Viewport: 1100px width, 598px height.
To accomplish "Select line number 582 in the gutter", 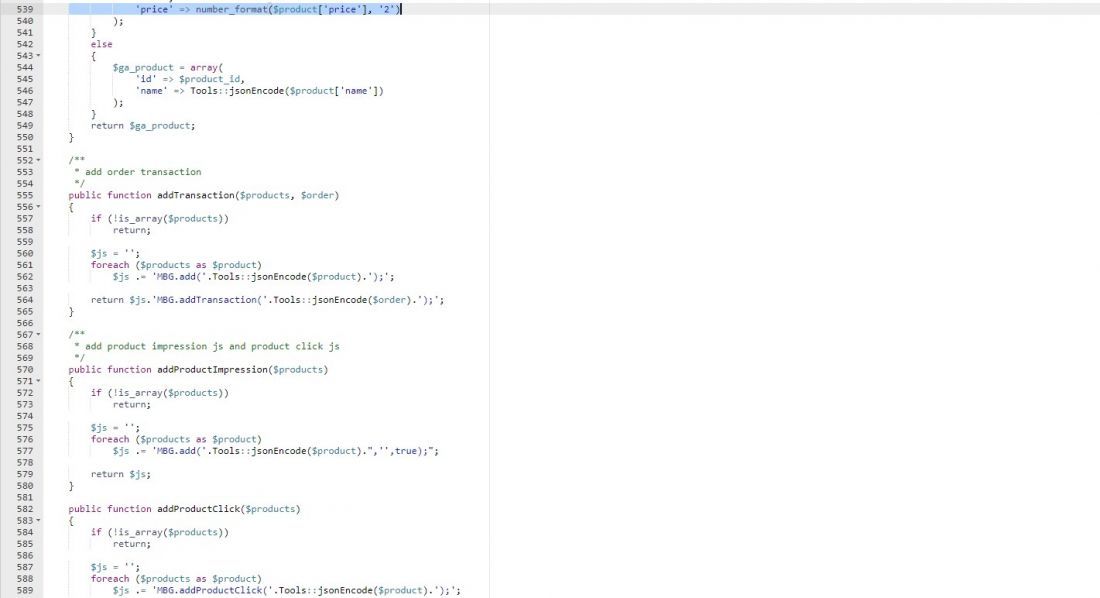I will point(25,509).
